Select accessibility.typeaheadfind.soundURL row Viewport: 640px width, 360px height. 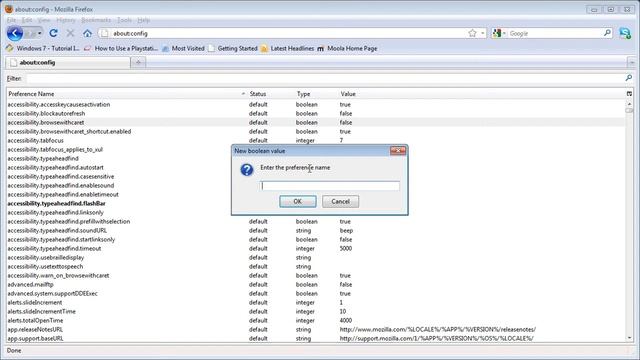click(316, 230)
